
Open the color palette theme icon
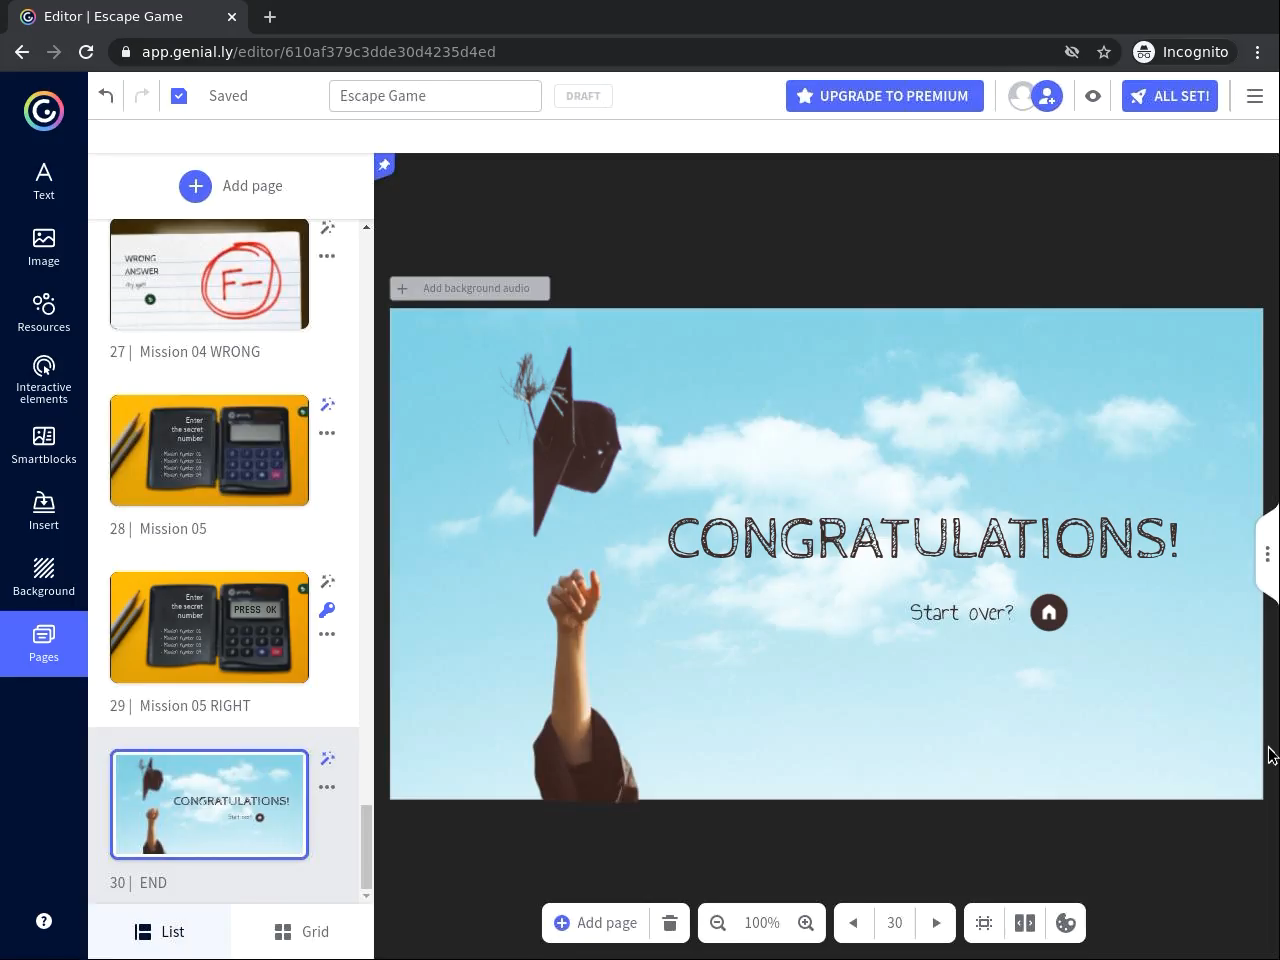[x=1066, y=923]
